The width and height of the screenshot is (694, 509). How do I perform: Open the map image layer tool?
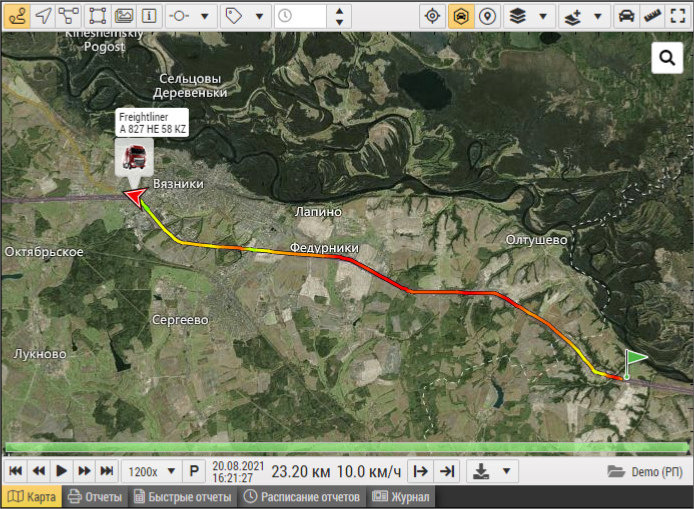click(123, 16)
